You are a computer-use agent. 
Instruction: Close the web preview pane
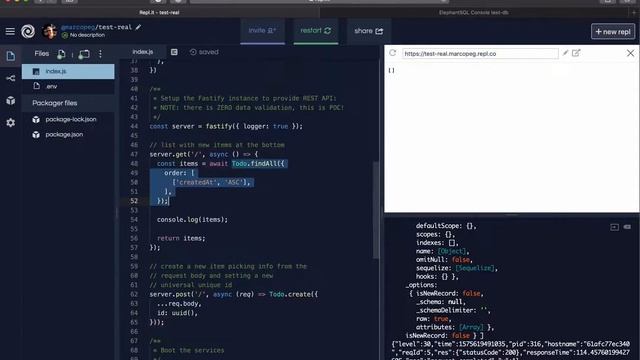pyautogui.click(x=630, y=53)
